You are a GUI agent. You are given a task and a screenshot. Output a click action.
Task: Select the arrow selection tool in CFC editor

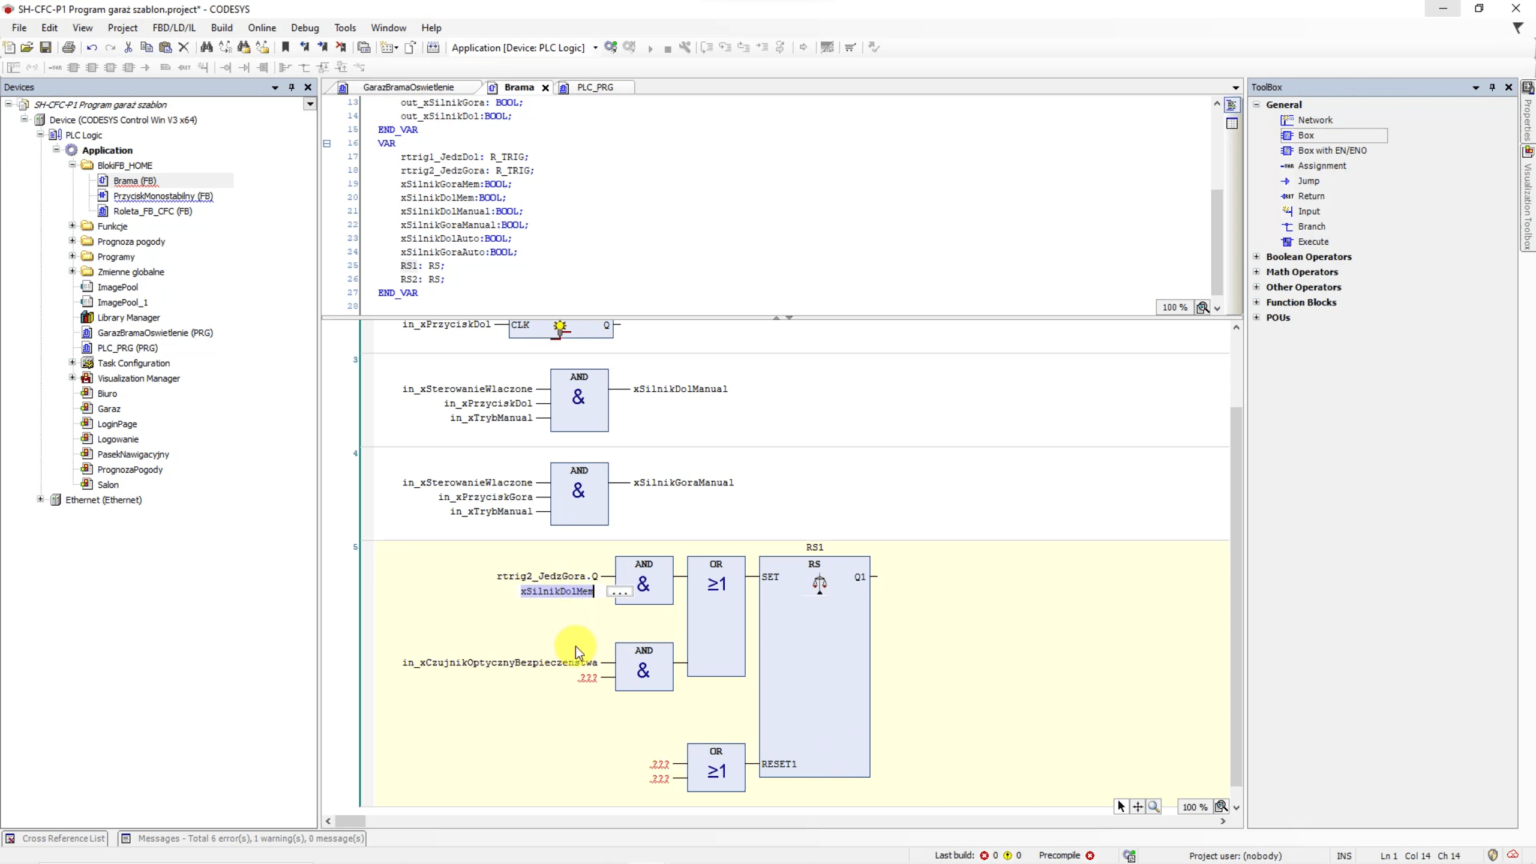point(1120,806)
